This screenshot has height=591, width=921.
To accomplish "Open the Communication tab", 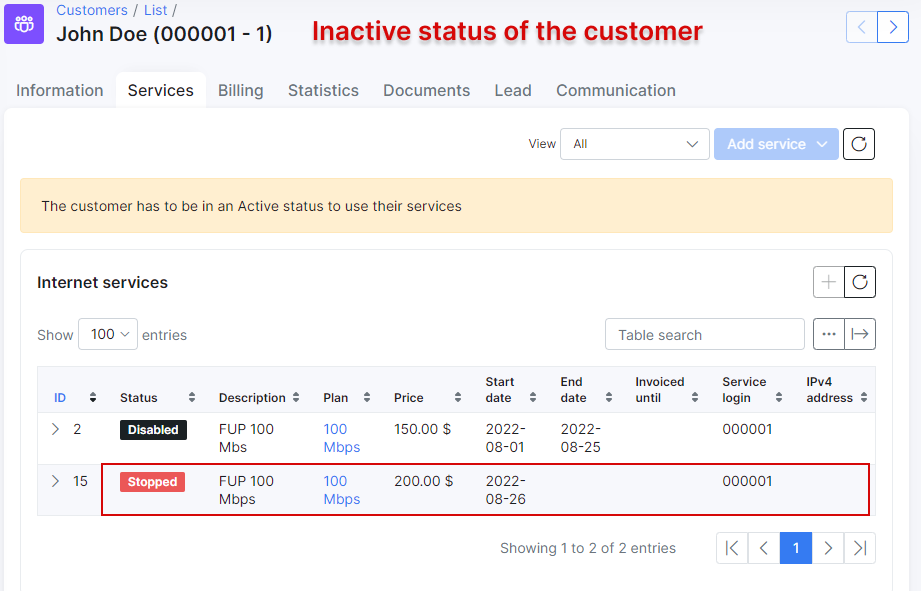I will [x=615, y=90].
